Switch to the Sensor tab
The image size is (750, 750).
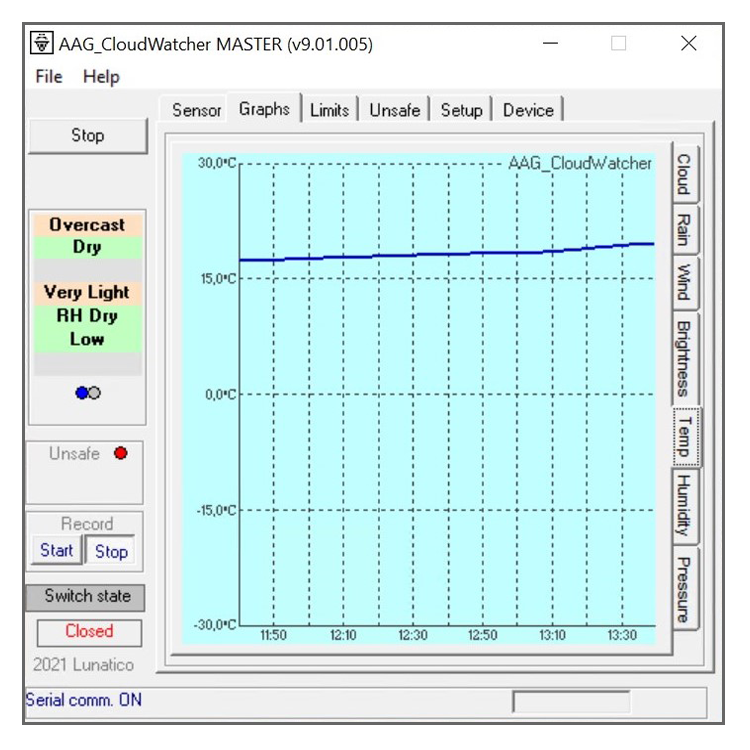click(197, 110)
